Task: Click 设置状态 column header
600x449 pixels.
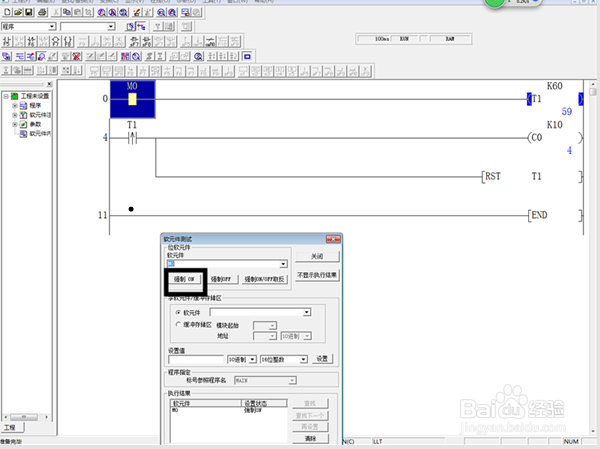Action: pyautogui.click(x=264, y=403)
